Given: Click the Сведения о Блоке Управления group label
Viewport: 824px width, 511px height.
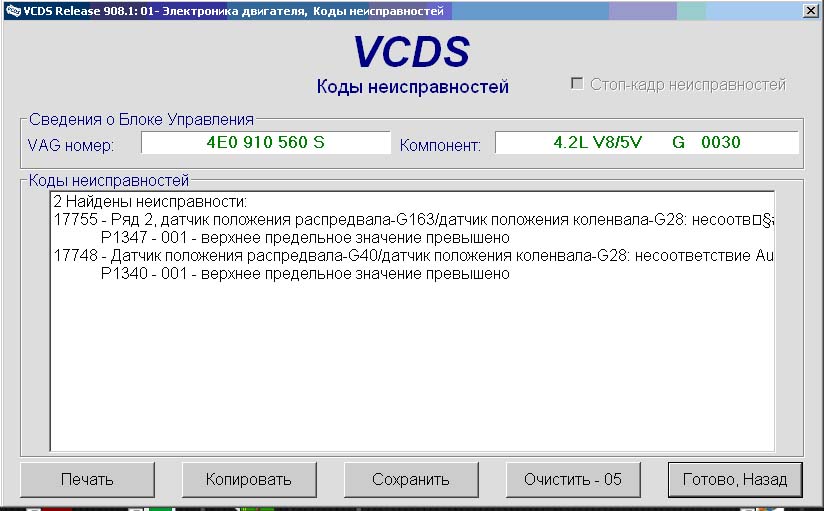Looking at the screenshot, I should 141,119.
